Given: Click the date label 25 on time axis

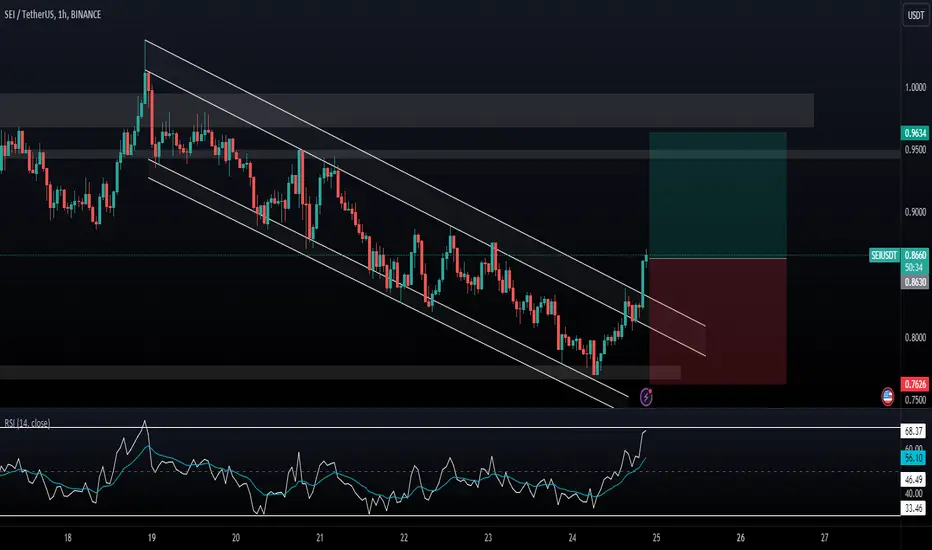Looking at the screenshot, I should point(656,538).
